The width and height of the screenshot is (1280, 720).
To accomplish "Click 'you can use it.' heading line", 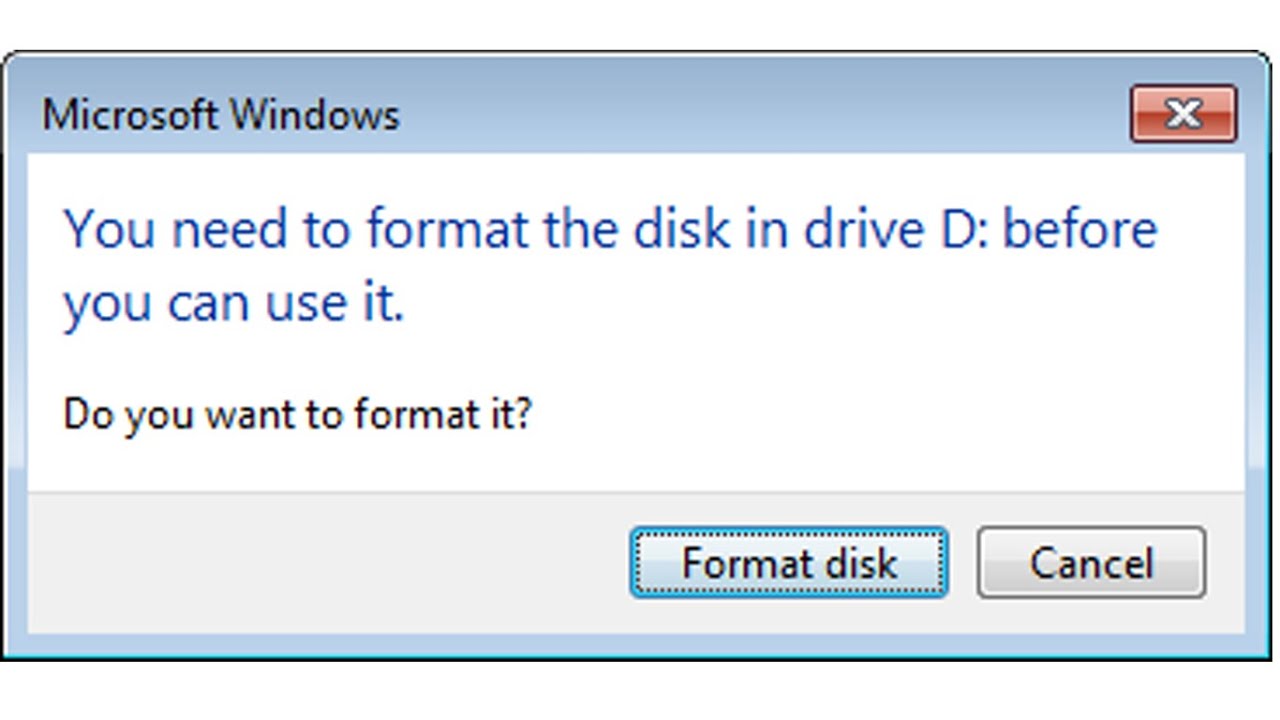I will pos(233,302).
